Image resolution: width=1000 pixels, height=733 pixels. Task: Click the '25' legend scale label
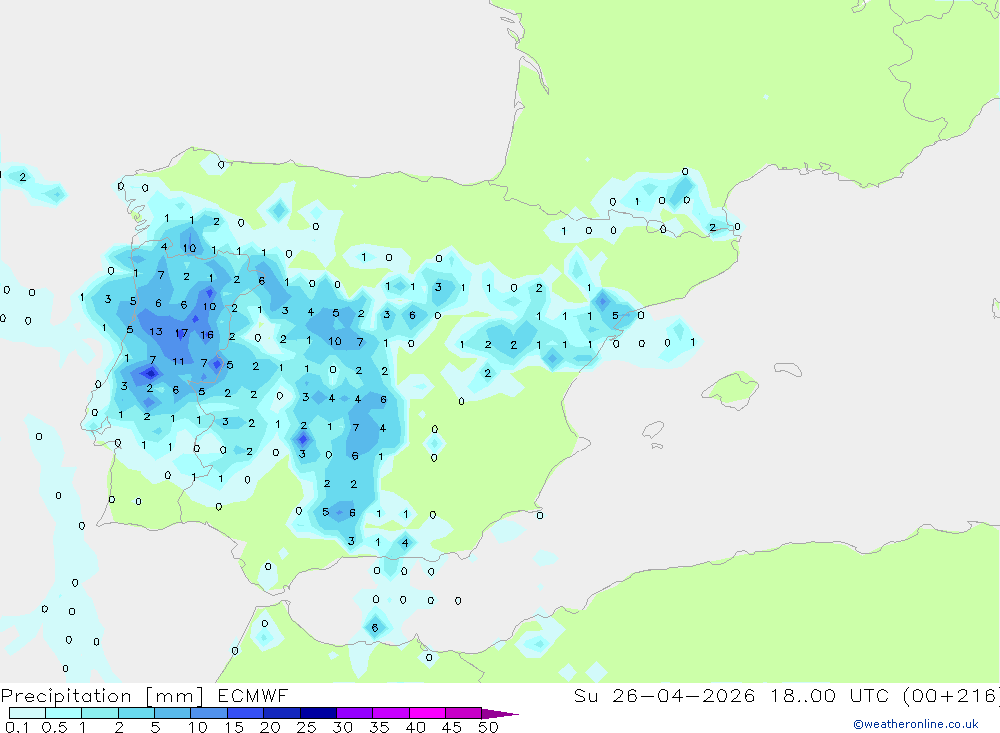point(306,727)
